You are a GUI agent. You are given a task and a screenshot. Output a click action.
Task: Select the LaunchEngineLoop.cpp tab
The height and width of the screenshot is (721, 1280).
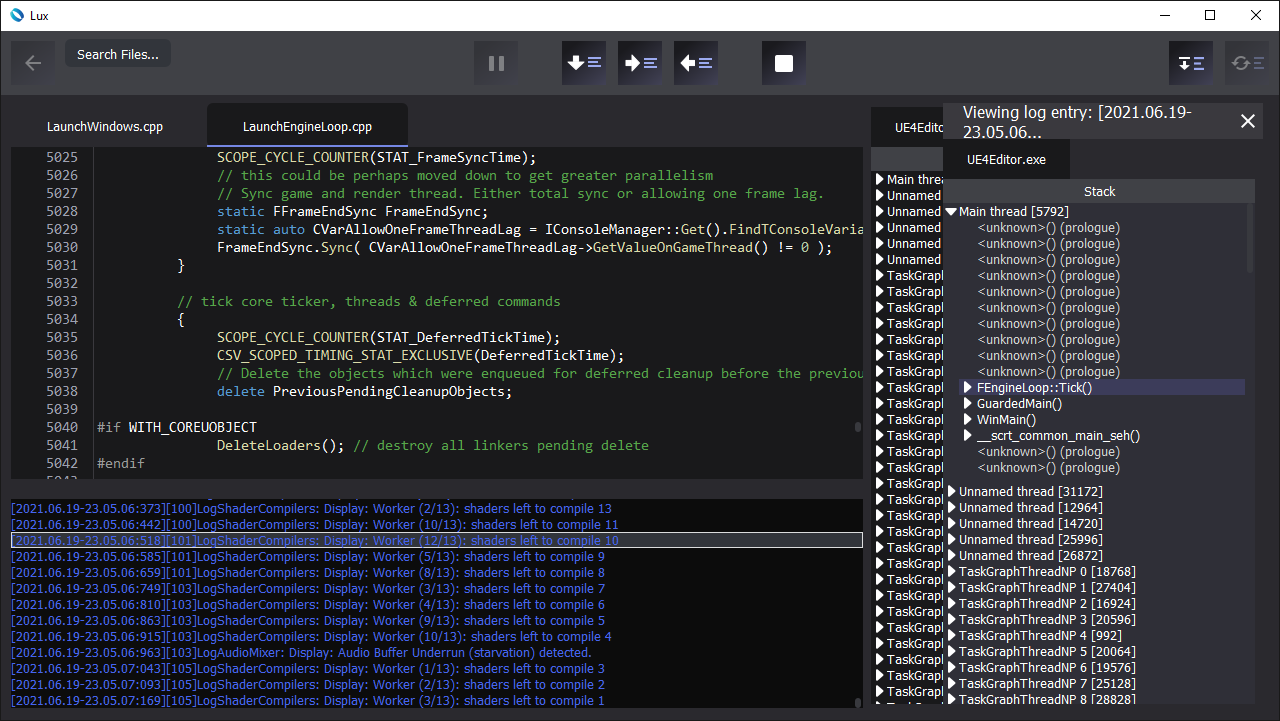point(307,127)
